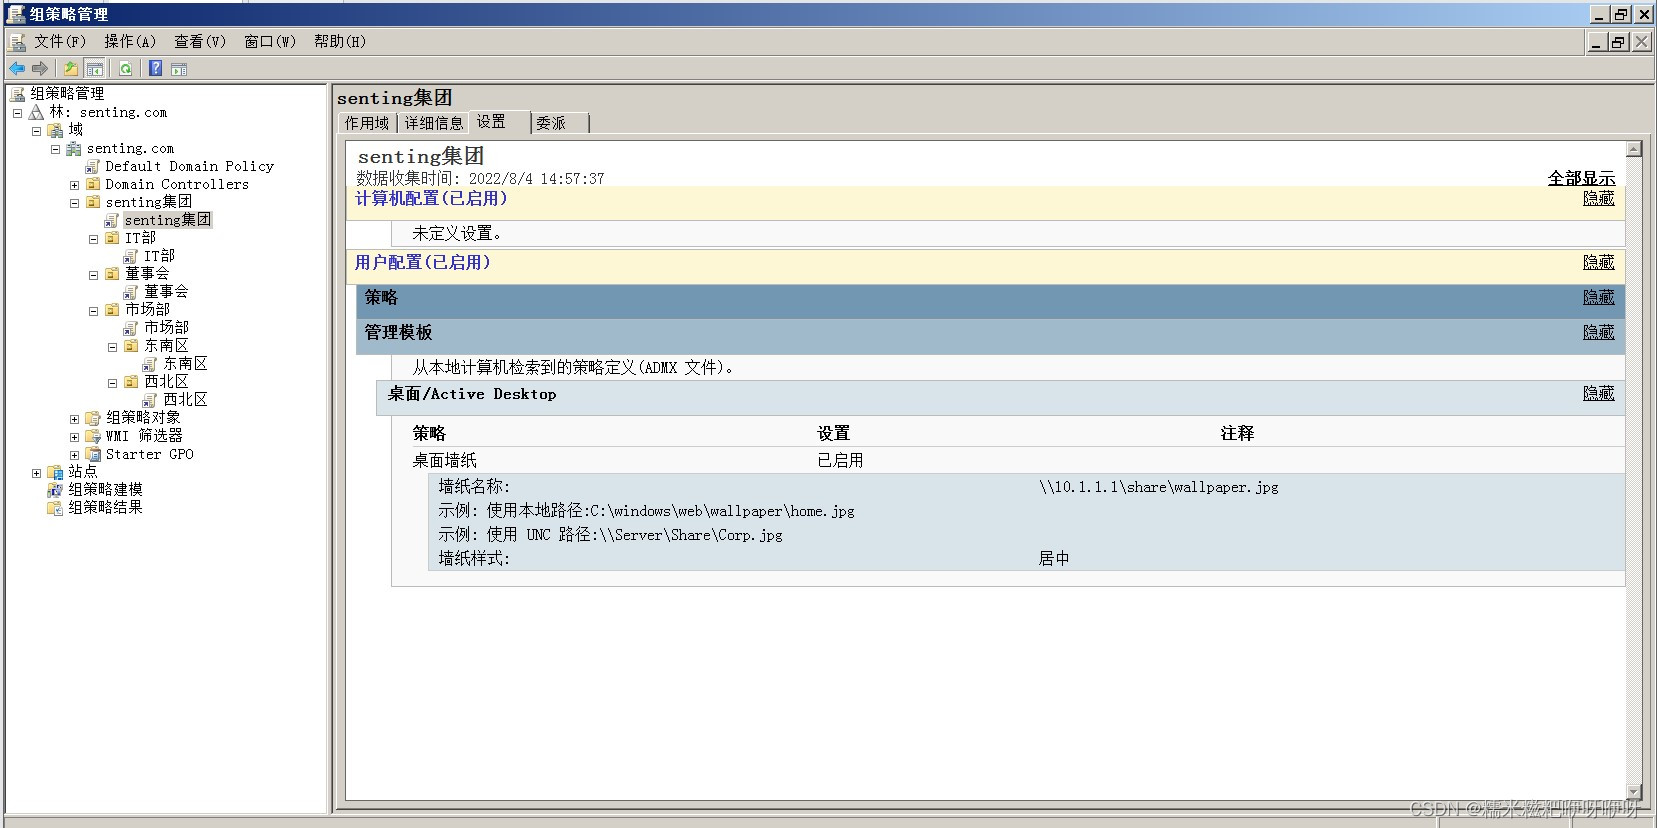This screenshot has height=828, width=1657.
Task: Collapse the 域 tree node
Action: click(x=36, y=131)
